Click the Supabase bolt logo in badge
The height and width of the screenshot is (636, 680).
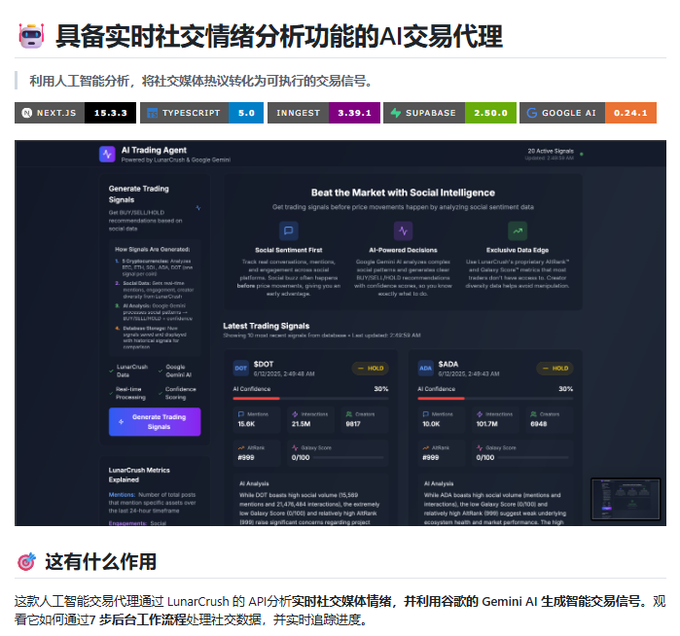tap(396, 113)
